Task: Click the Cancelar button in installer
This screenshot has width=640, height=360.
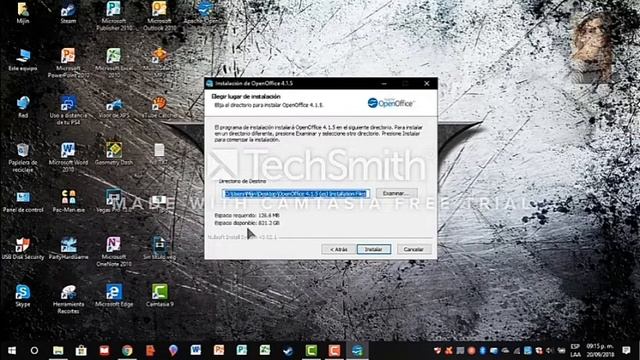Action: (413, 249)
